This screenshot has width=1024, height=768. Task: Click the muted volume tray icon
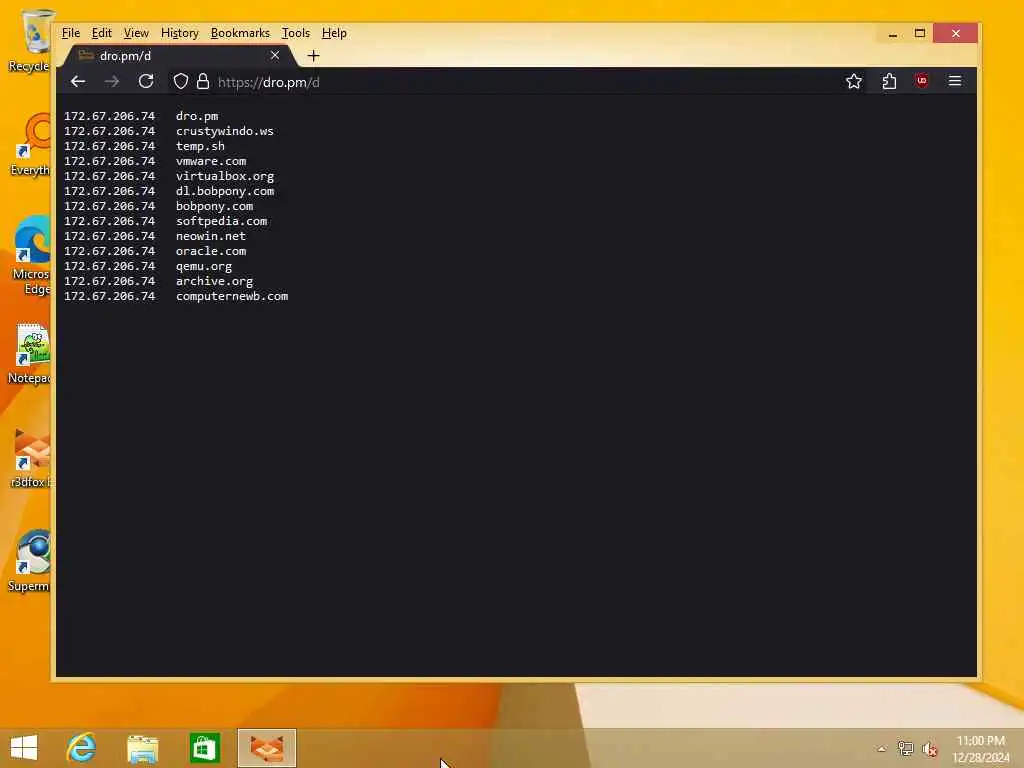929,749
